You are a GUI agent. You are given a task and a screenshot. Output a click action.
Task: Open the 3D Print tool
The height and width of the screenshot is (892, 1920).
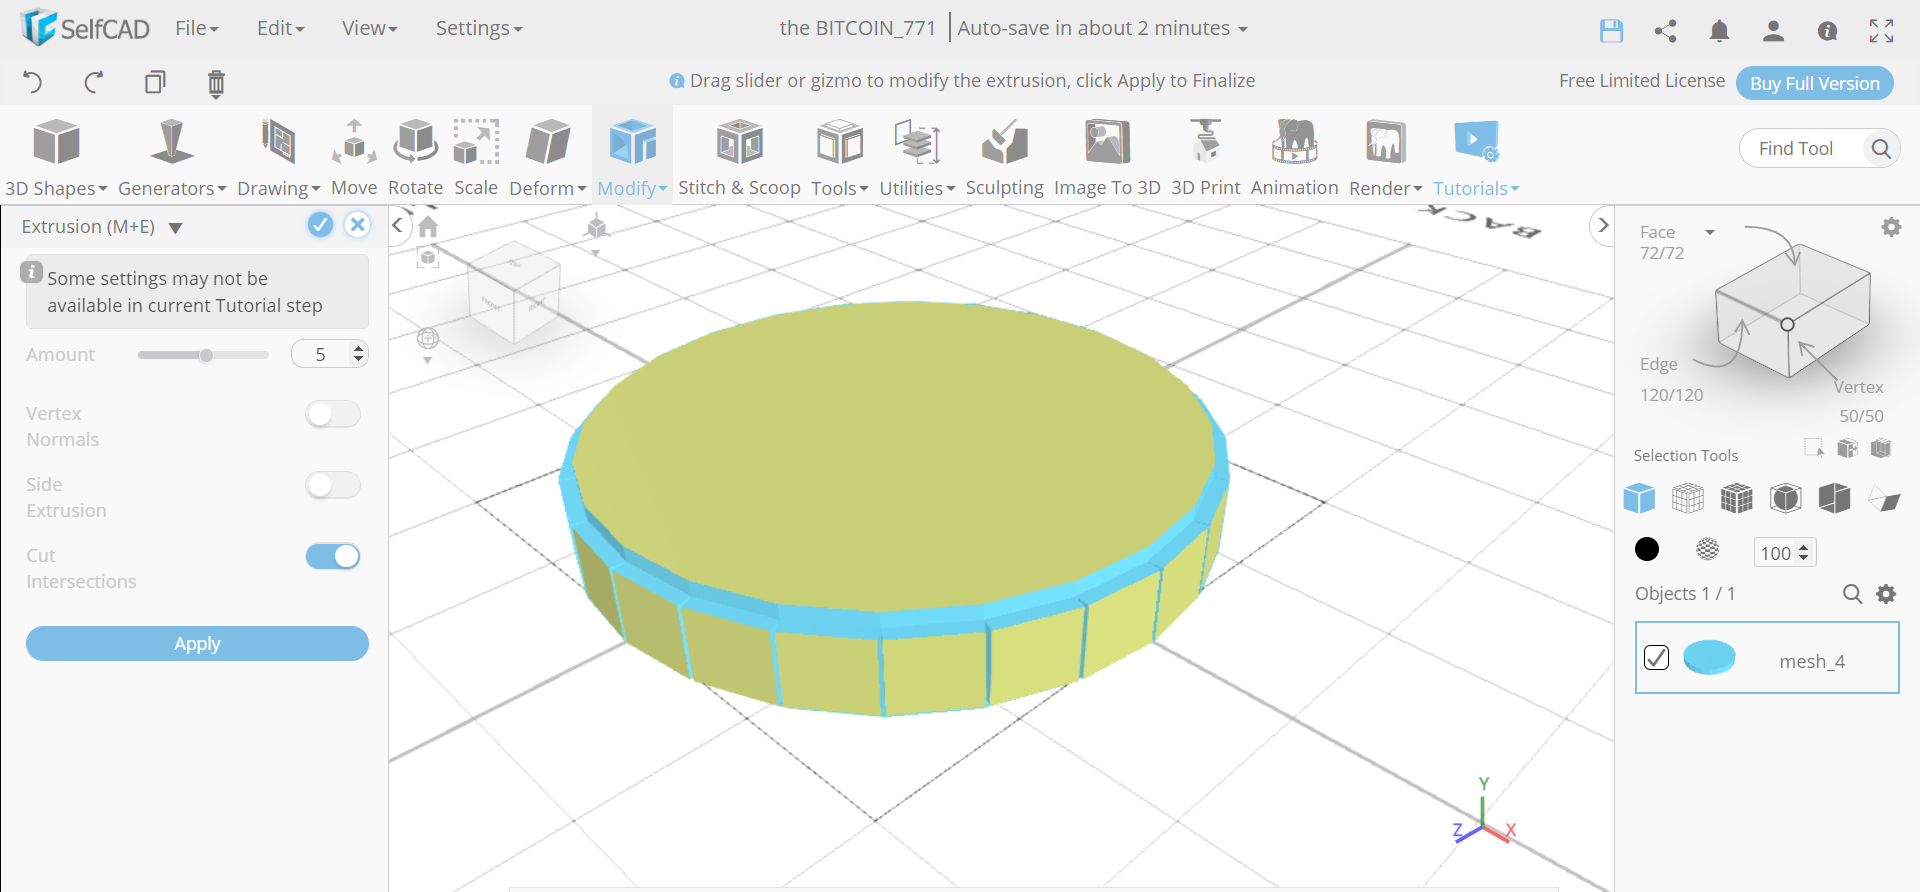(x=1205, y=157)
